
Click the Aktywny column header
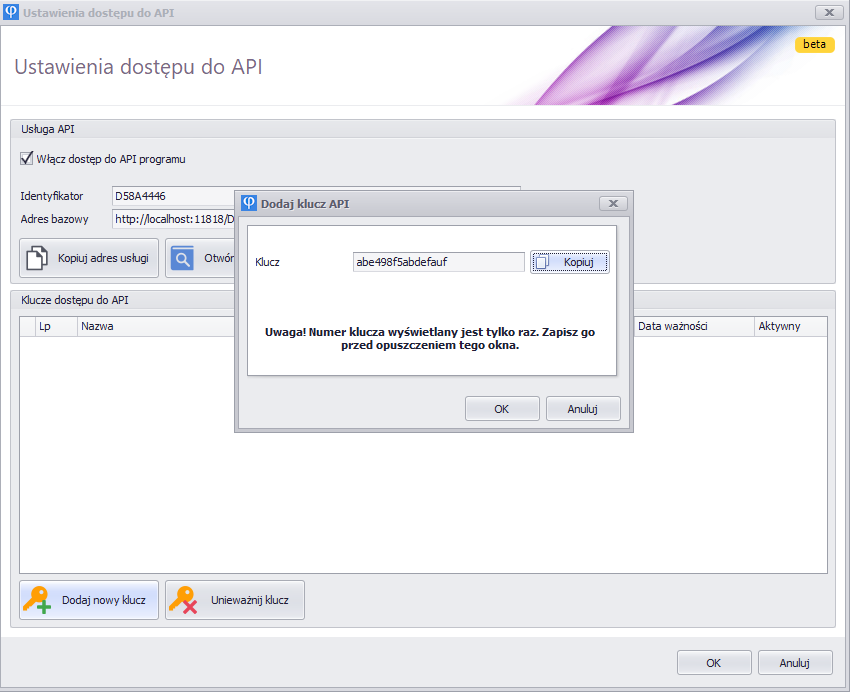click(789, 326)
